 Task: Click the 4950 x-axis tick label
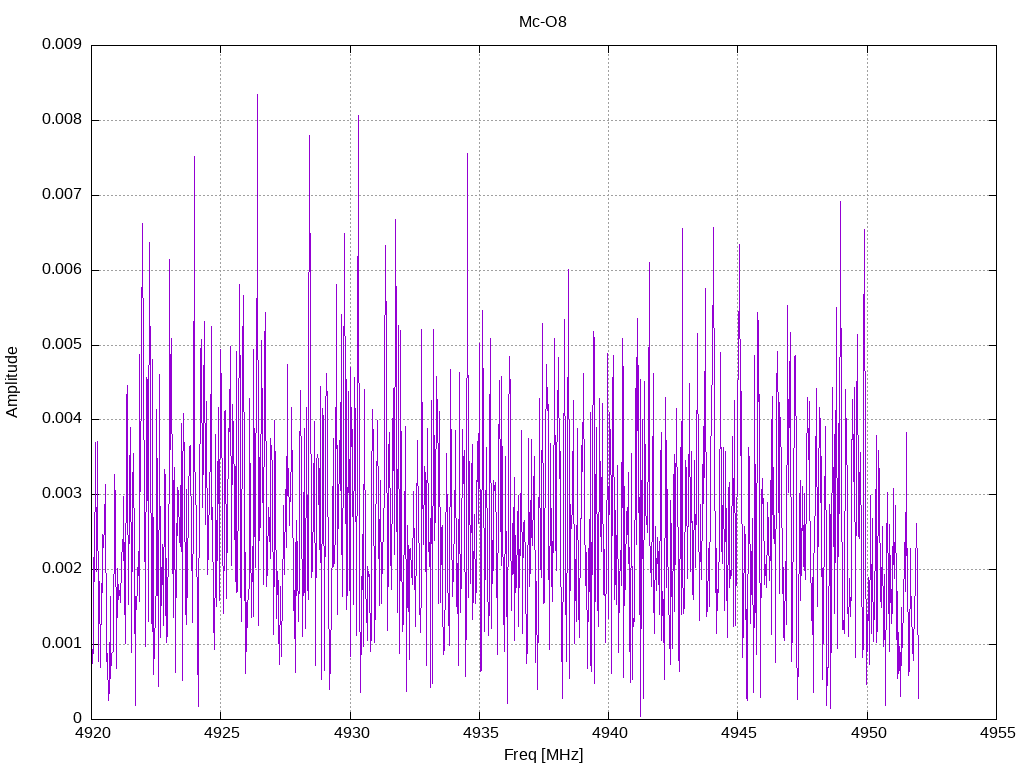(868, 733)
